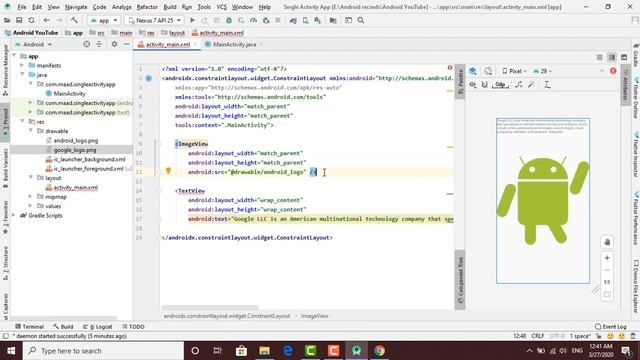
Task: Click the Open folder toolbar icon
Action: pyautogui.click(x=7, y=20)
